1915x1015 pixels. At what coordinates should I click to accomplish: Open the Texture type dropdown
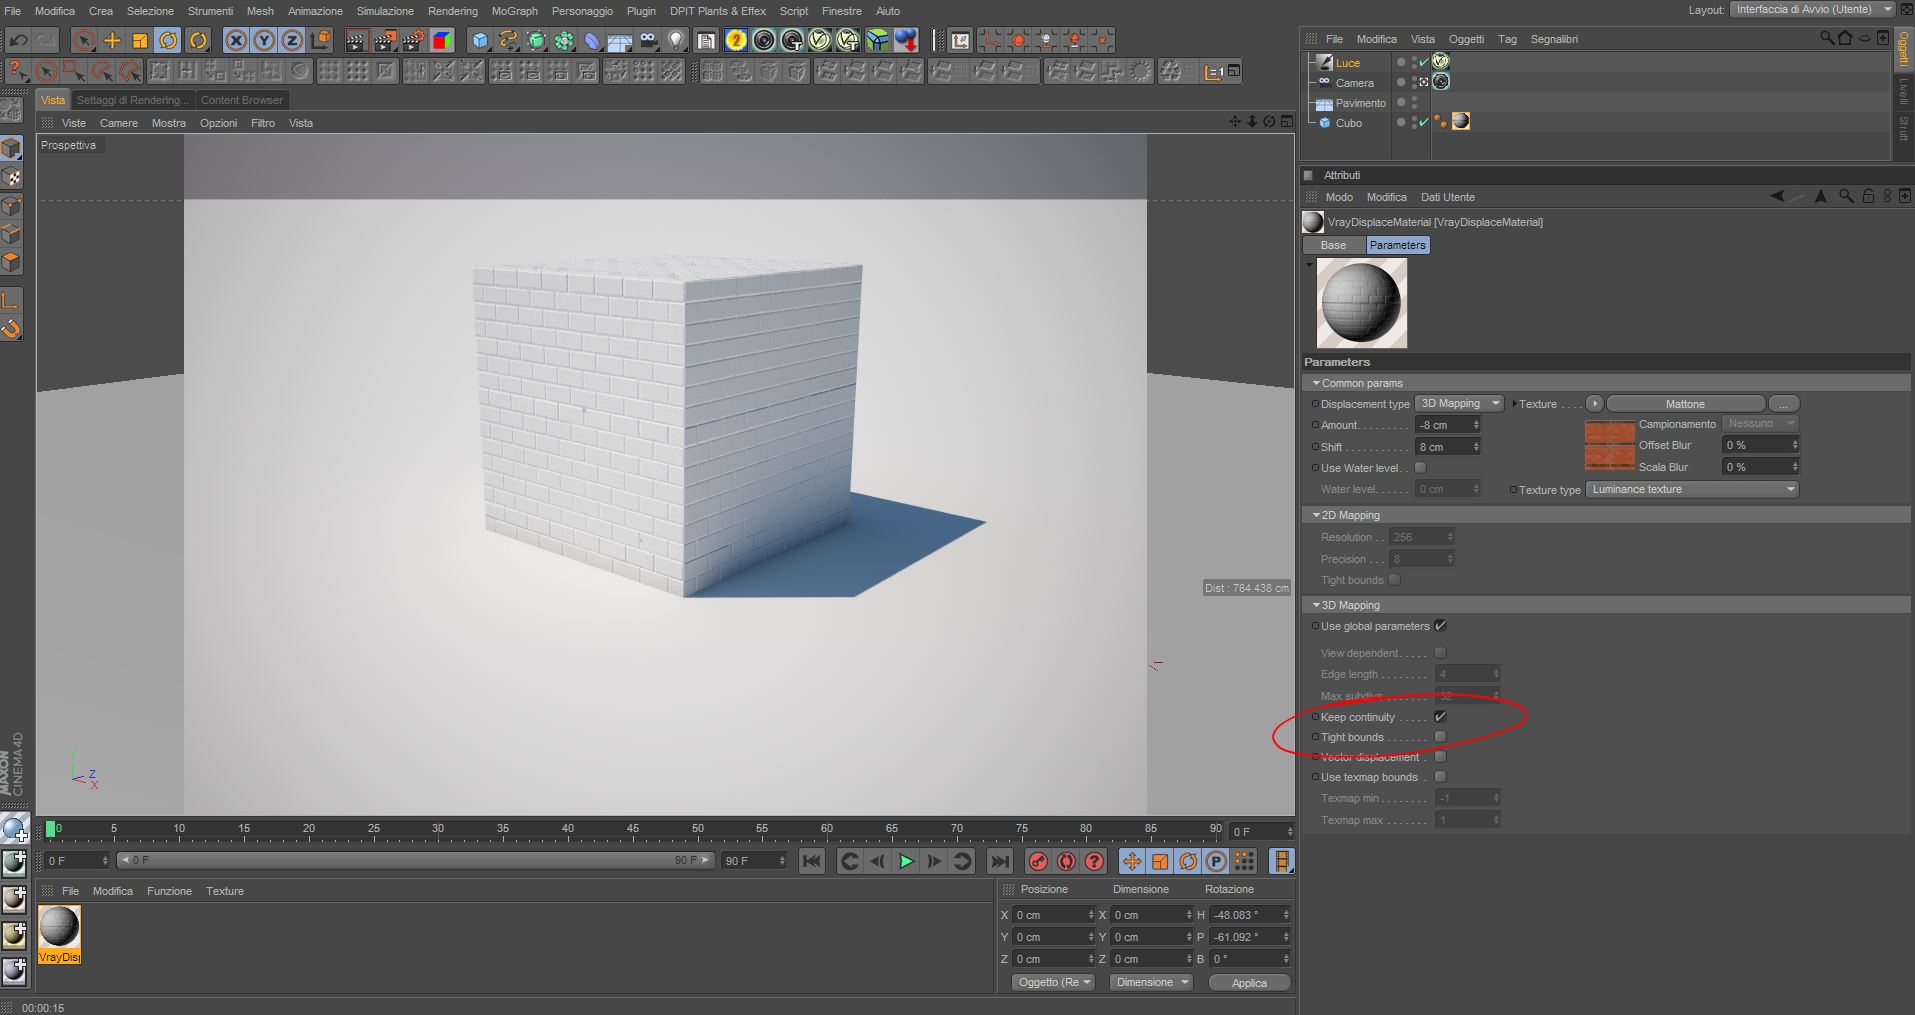click(x=1691, y=490)
